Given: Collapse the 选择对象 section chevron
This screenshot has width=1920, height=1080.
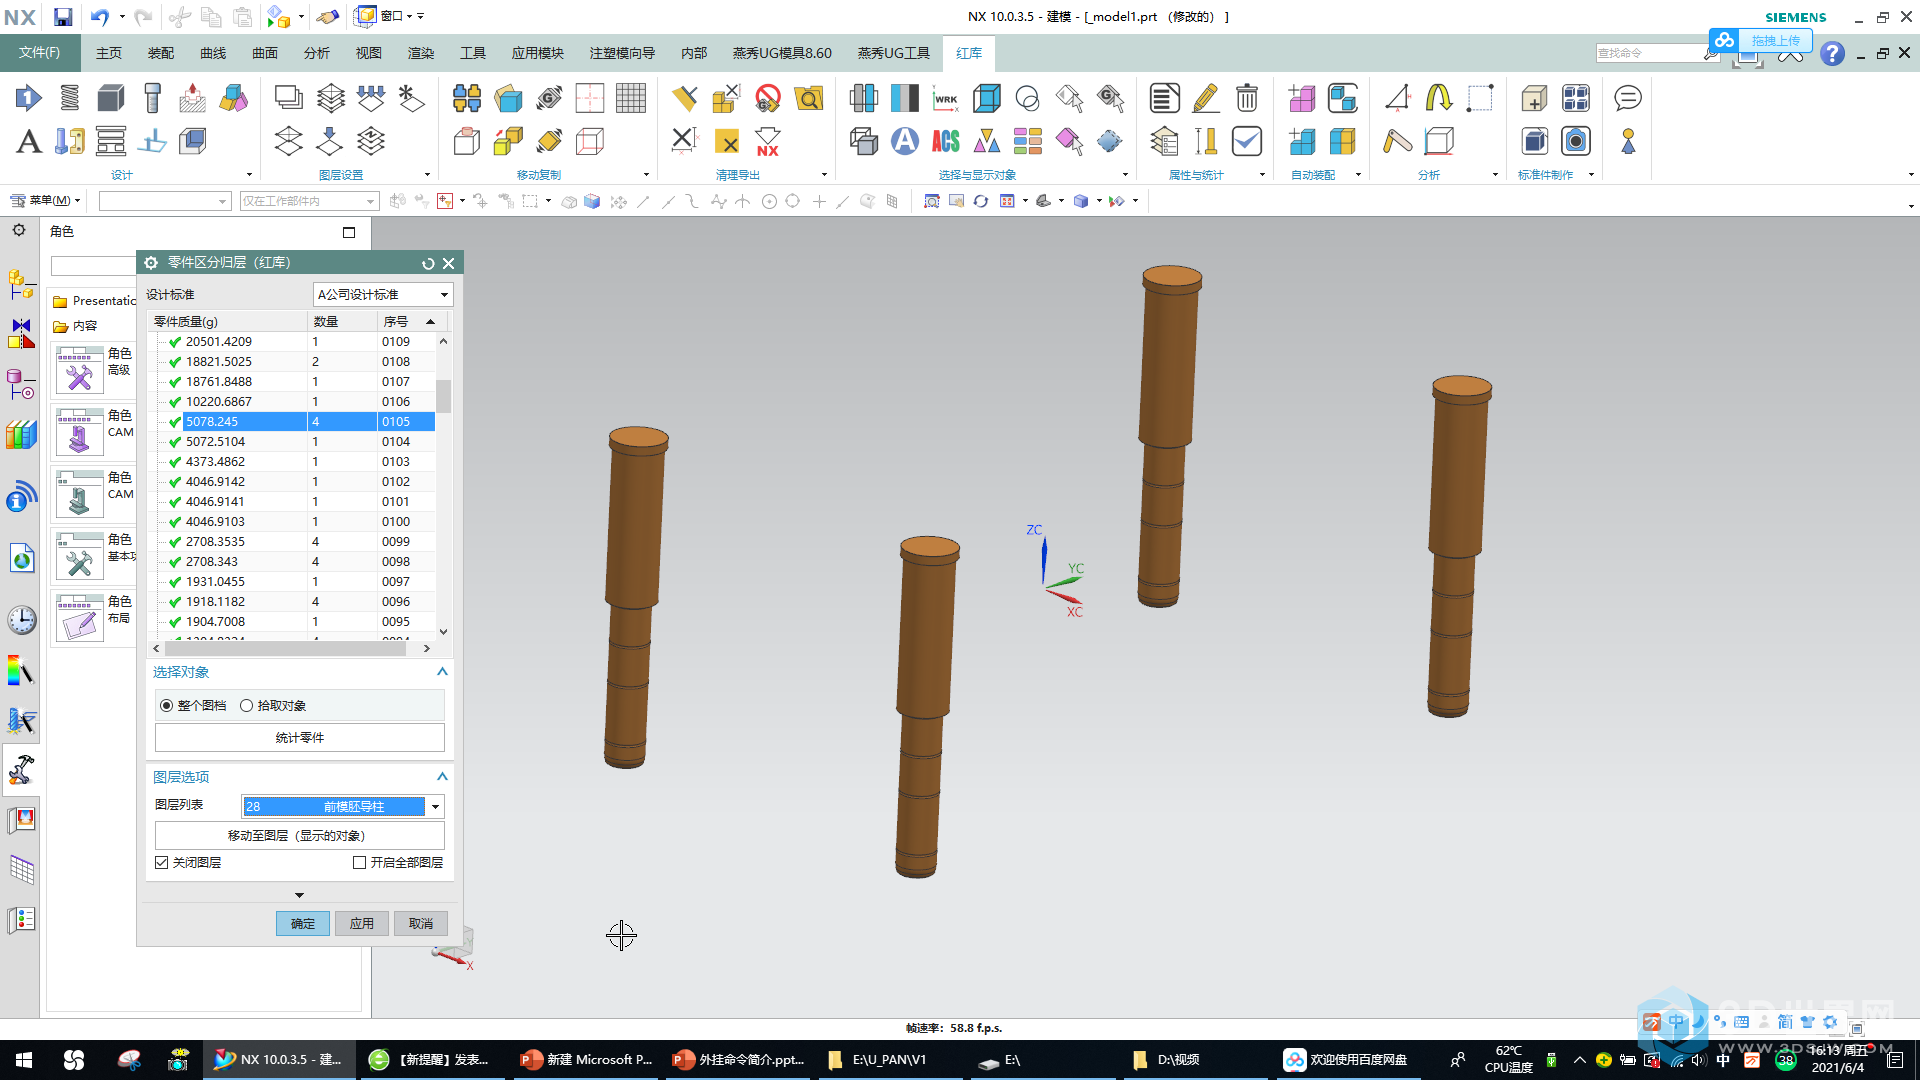Looking at the screenshot, I should [x=442, y=672].
